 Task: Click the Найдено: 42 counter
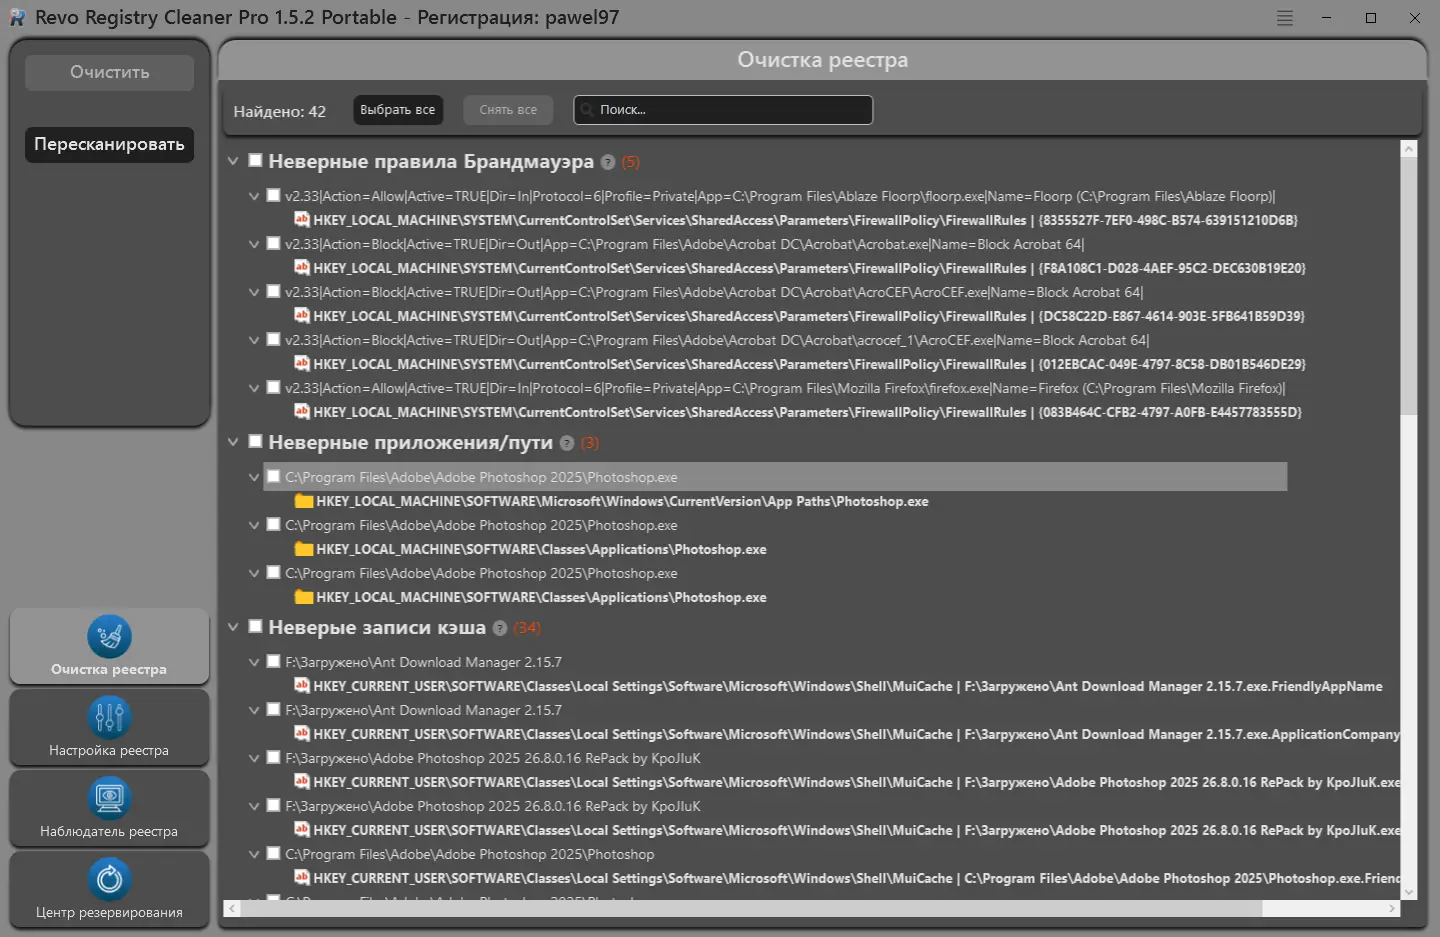(280, 111)
